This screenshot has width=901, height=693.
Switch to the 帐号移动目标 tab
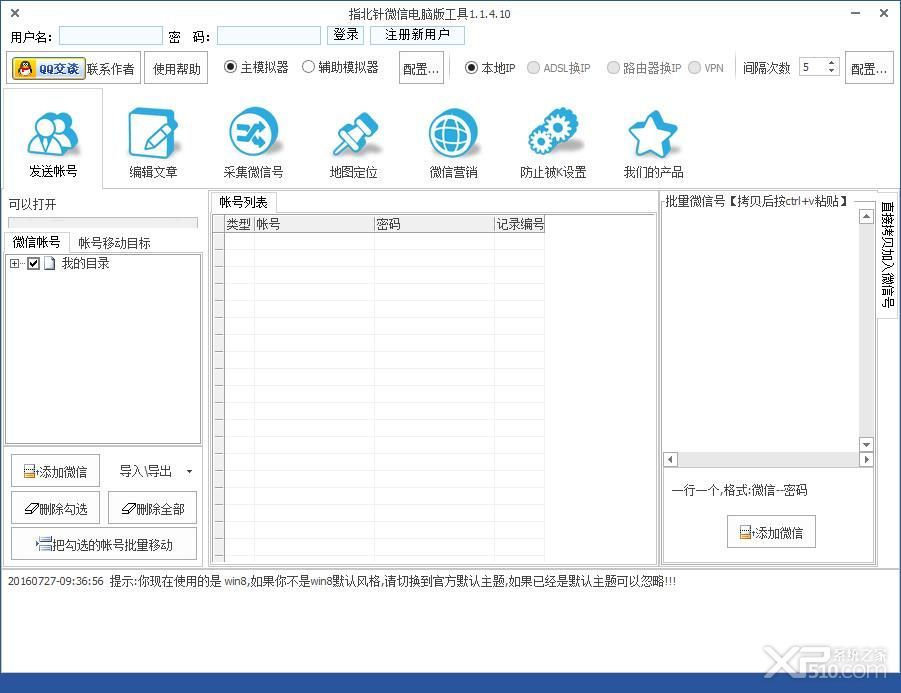click(114, 243)
